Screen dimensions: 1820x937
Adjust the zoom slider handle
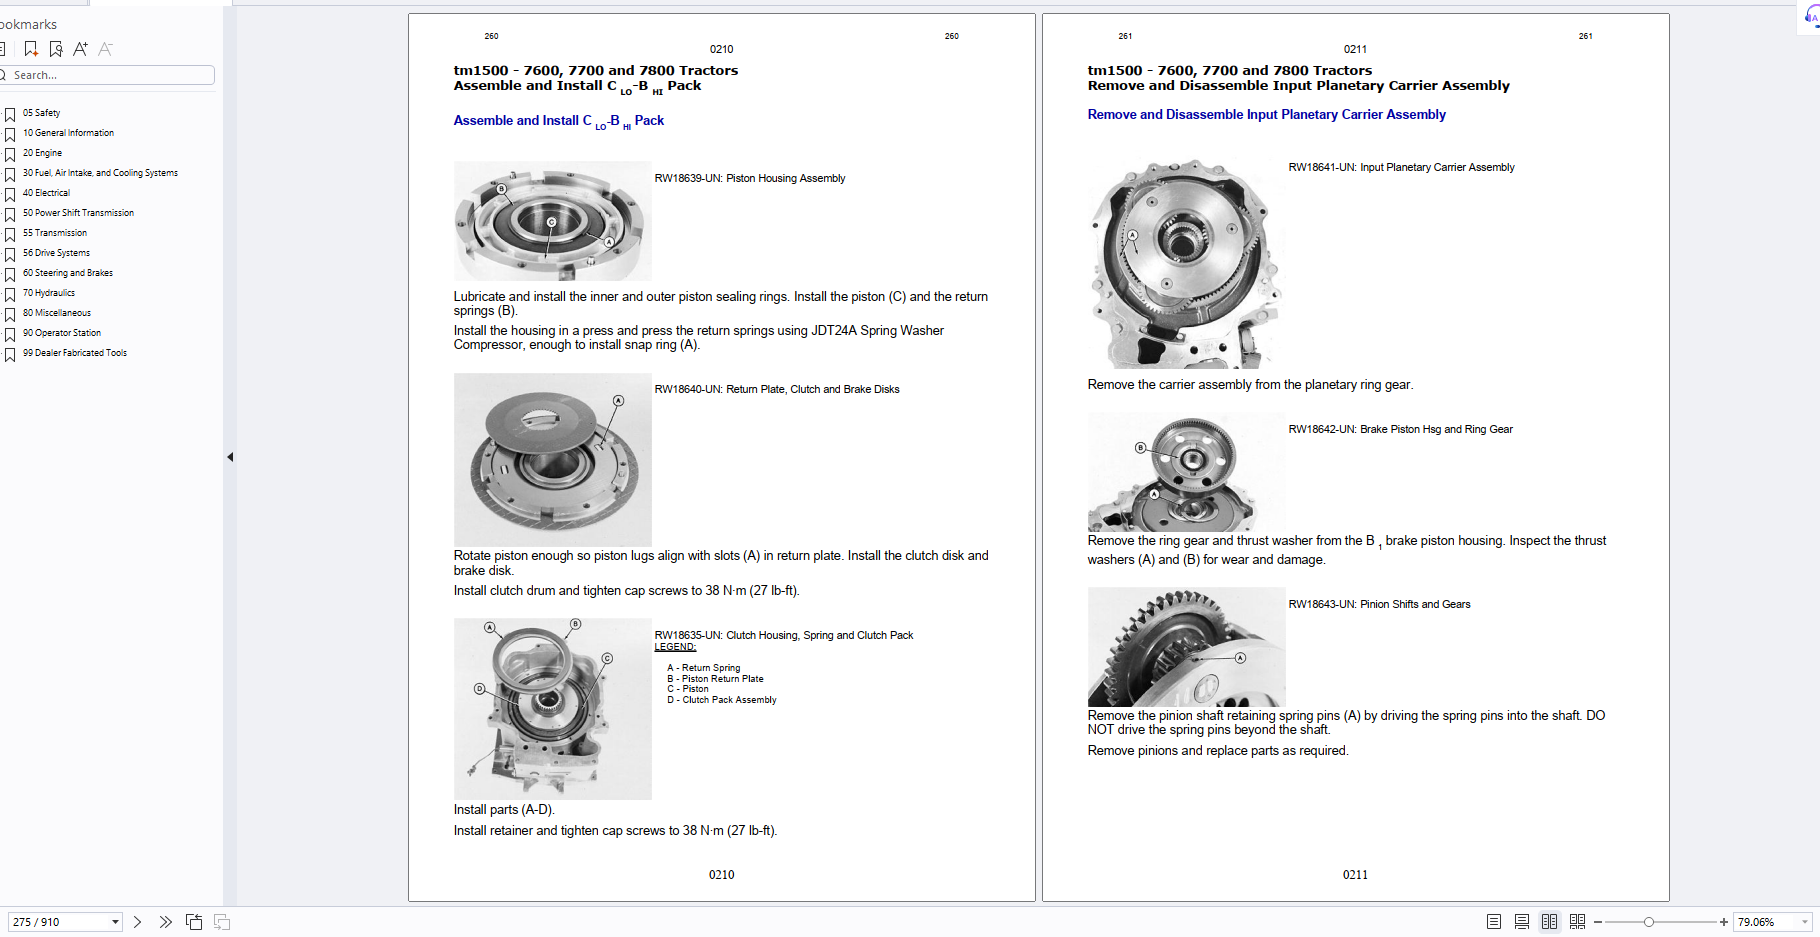(x=1649, y=922)
